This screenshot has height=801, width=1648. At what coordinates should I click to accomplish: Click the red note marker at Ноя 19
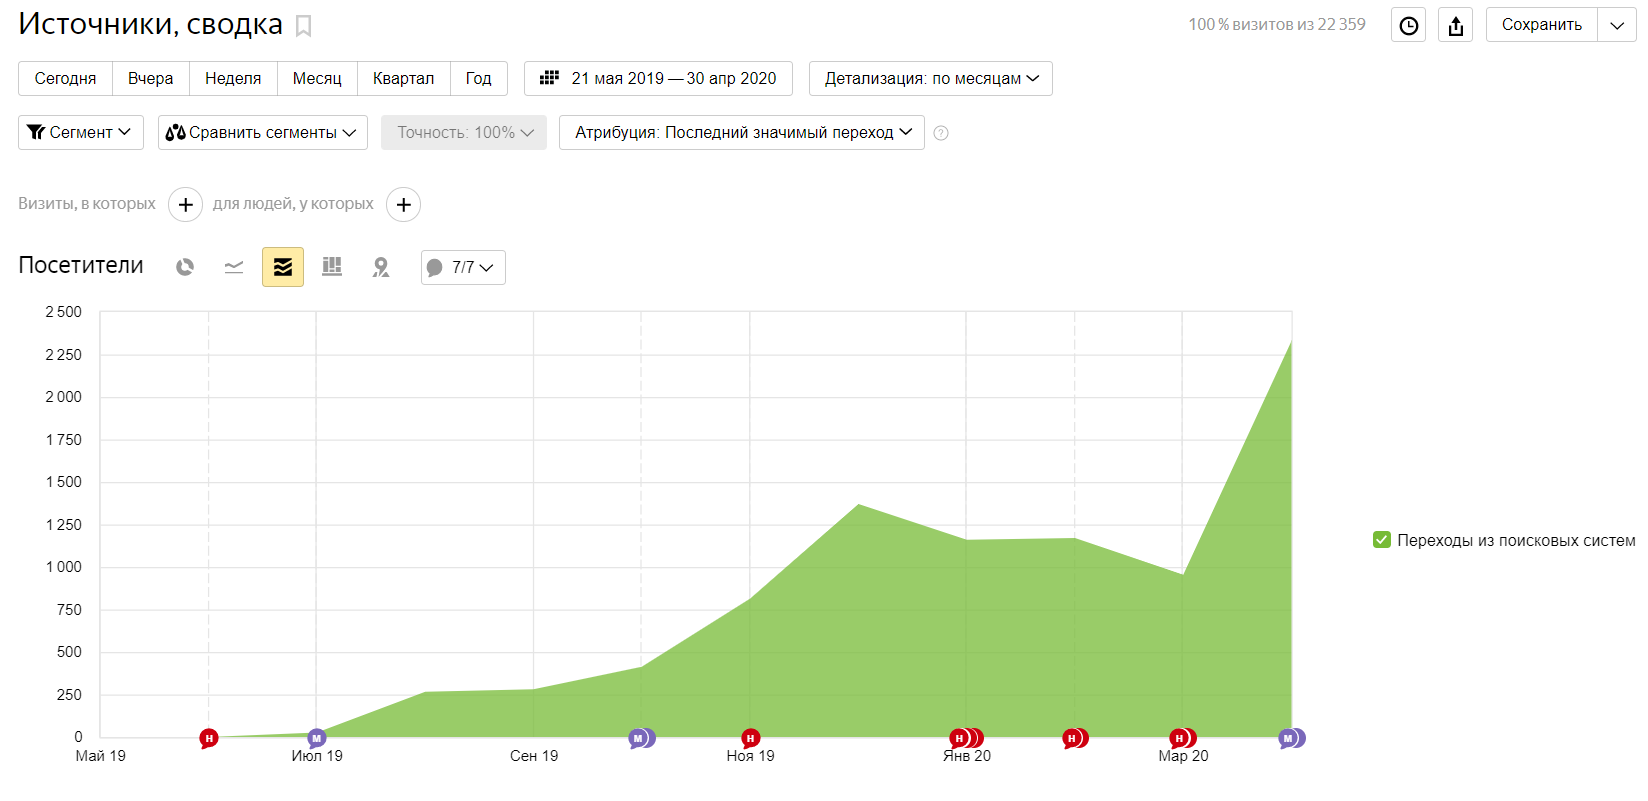[750, 738]
